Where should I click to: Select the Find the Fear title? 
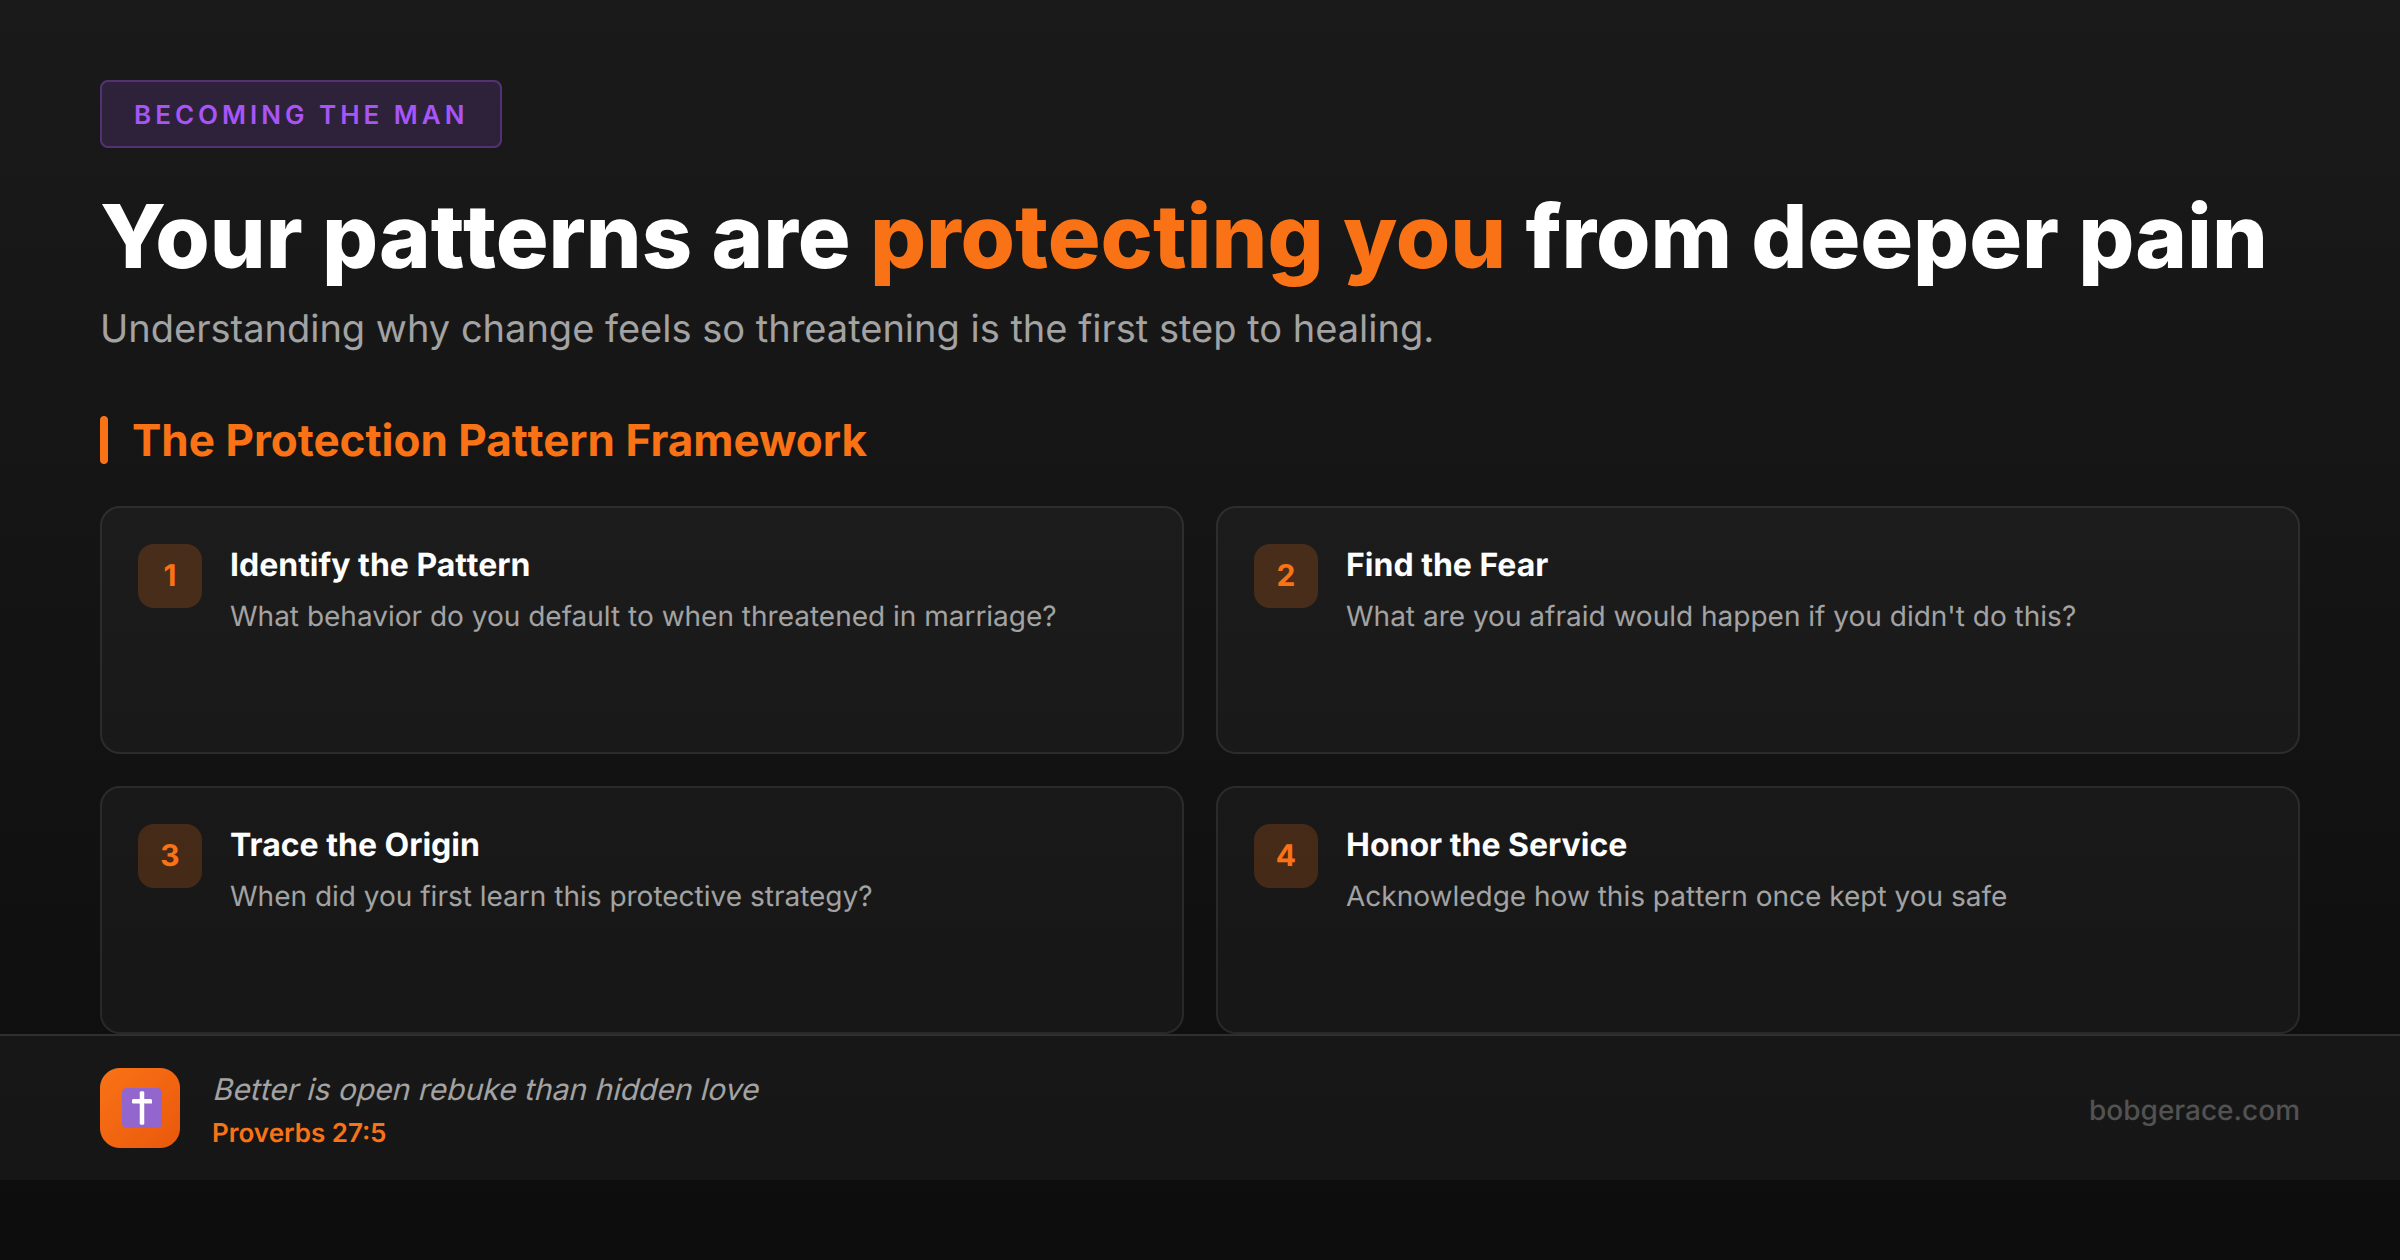pos(1446,565)
